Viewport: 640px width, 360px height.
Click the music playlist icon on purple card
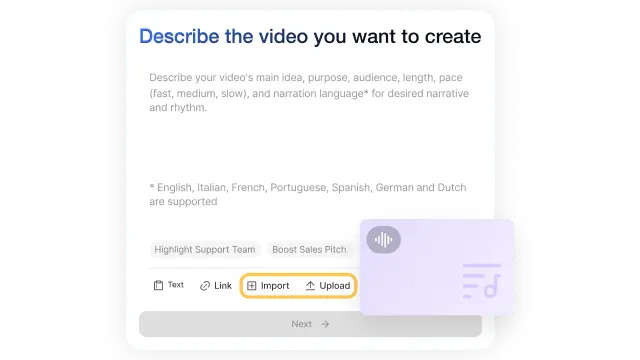pos(481,281)
